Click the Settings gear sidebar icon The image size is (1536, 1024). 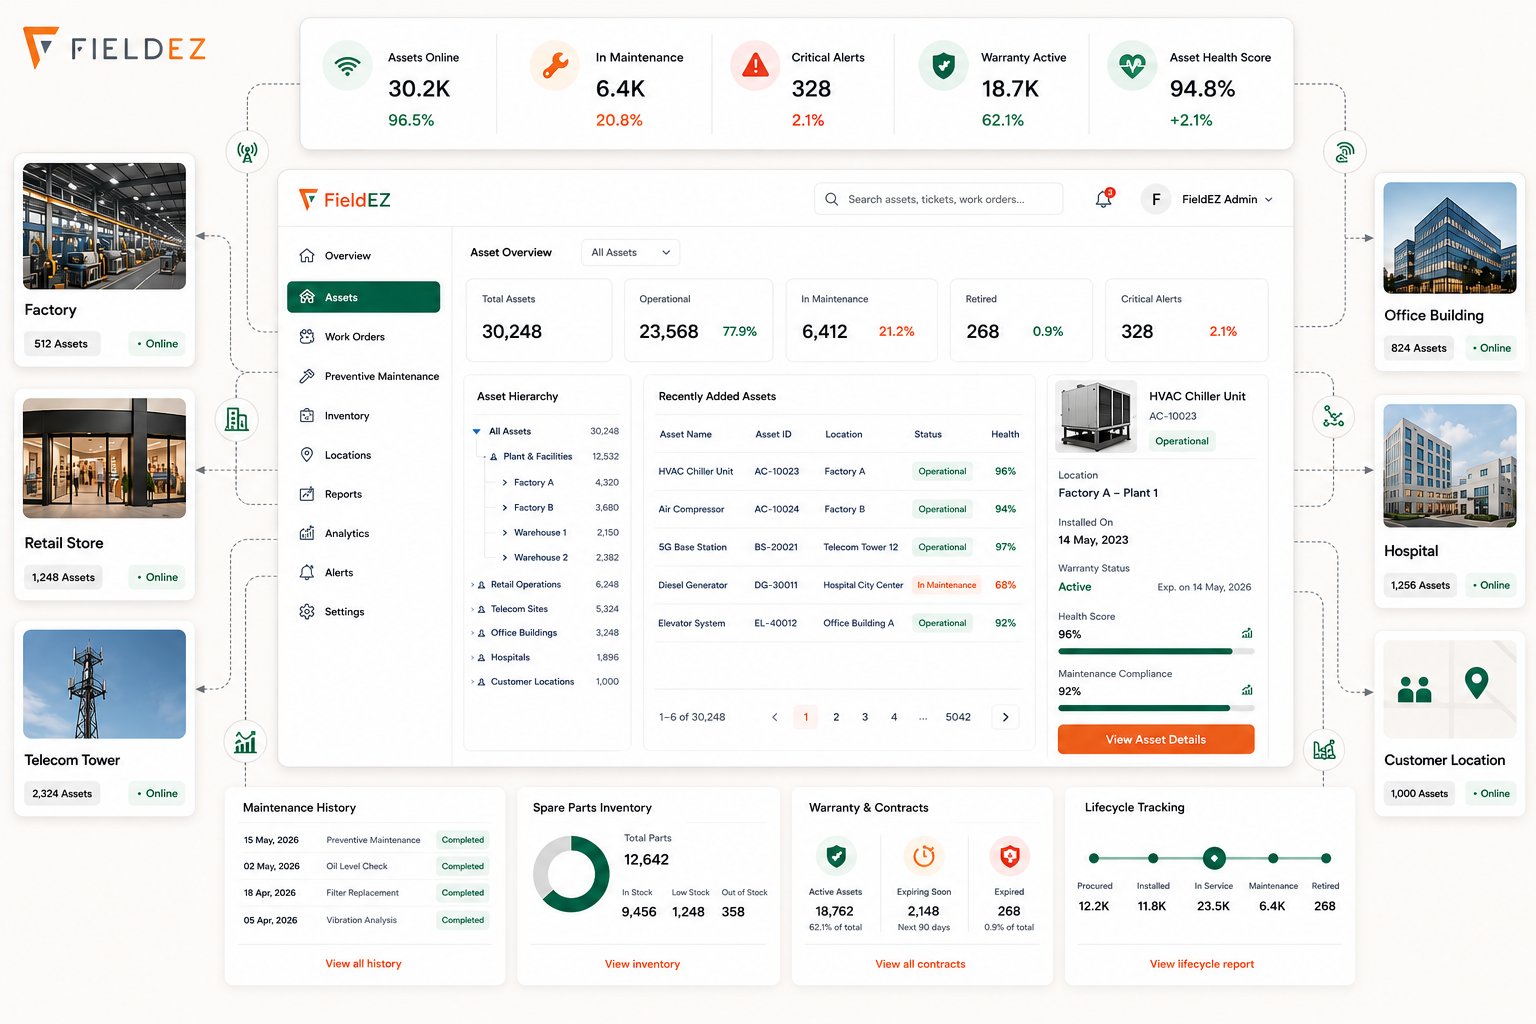coord(307,611)
